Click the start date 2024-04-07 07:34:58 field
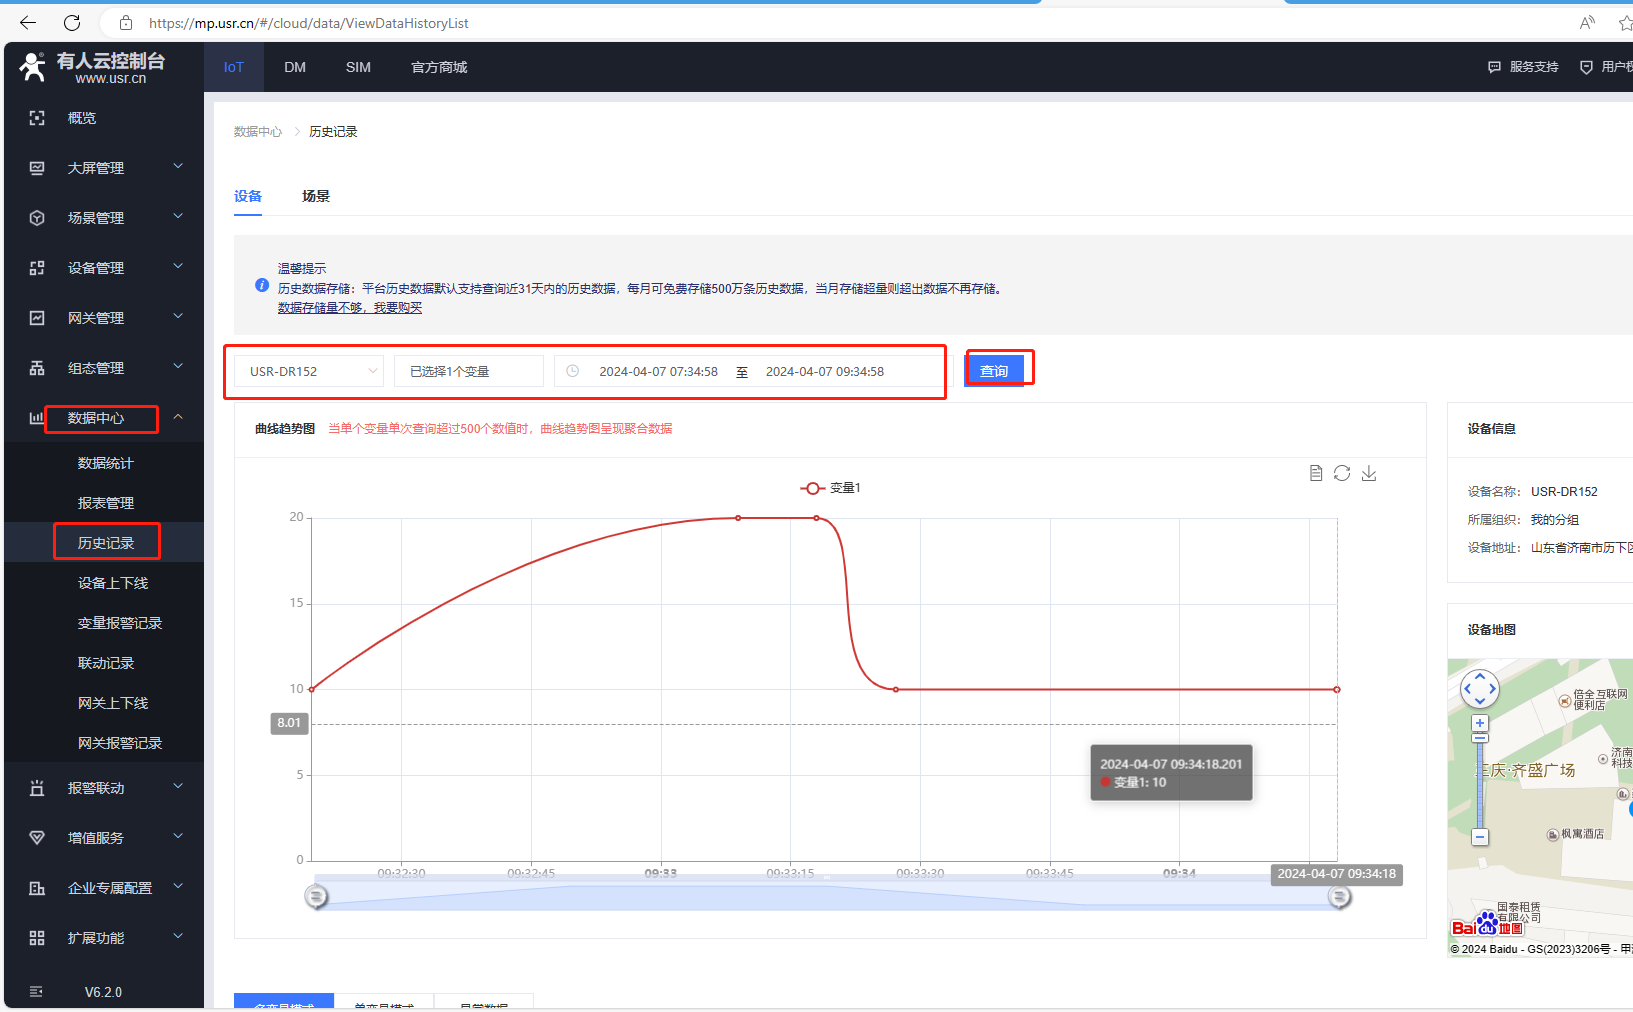The image size is (1633, 1012). (x=658, y=371)
